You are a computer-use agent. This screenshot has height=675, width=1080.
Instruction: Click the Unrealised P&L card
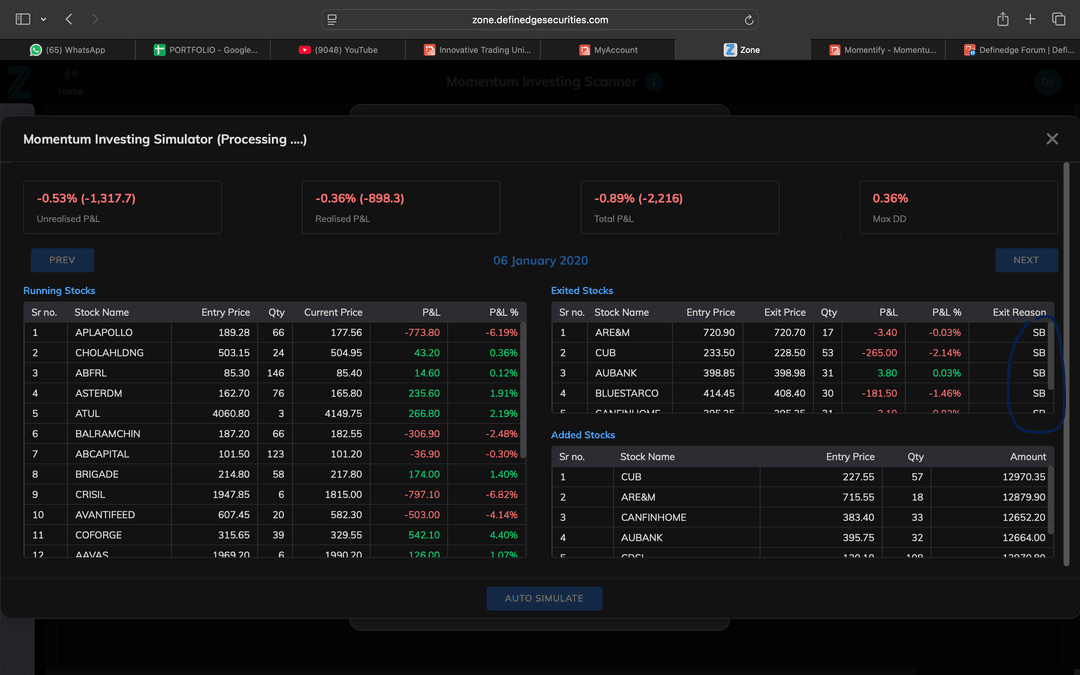click(x=123, y=207)
